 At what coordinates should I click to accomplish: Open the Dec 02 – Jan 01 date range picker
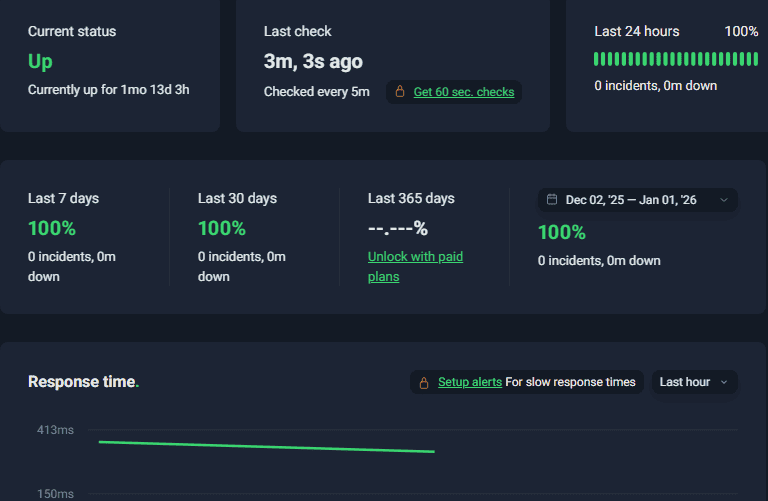(637, 200)
